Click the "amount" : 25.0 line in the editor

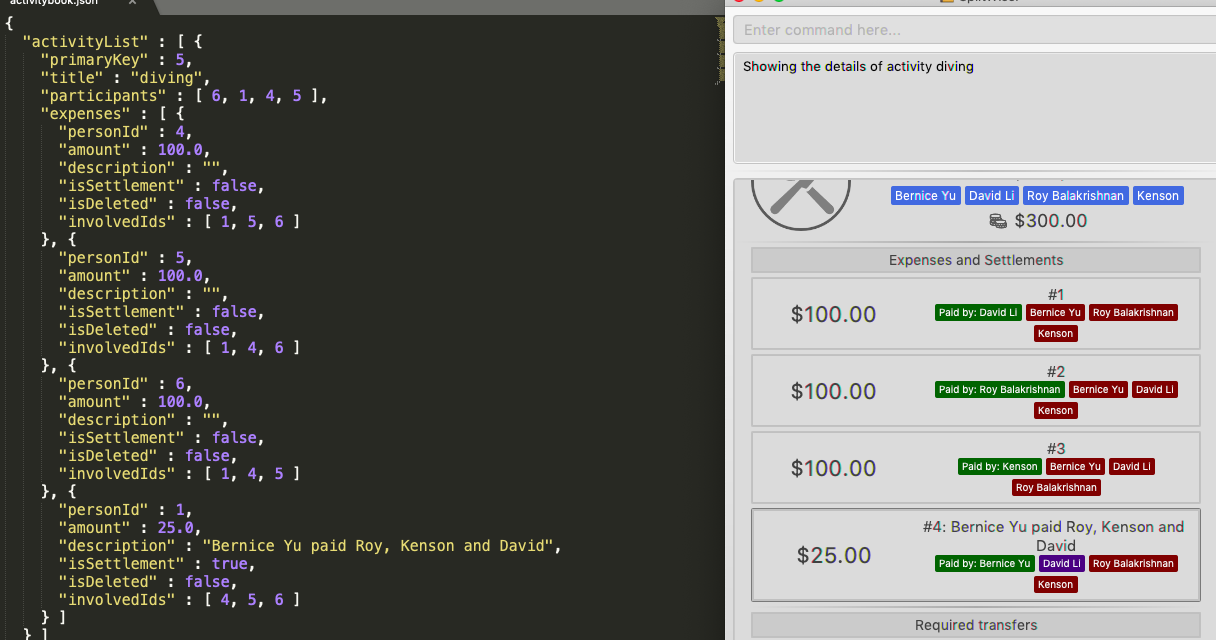[130, 528]
